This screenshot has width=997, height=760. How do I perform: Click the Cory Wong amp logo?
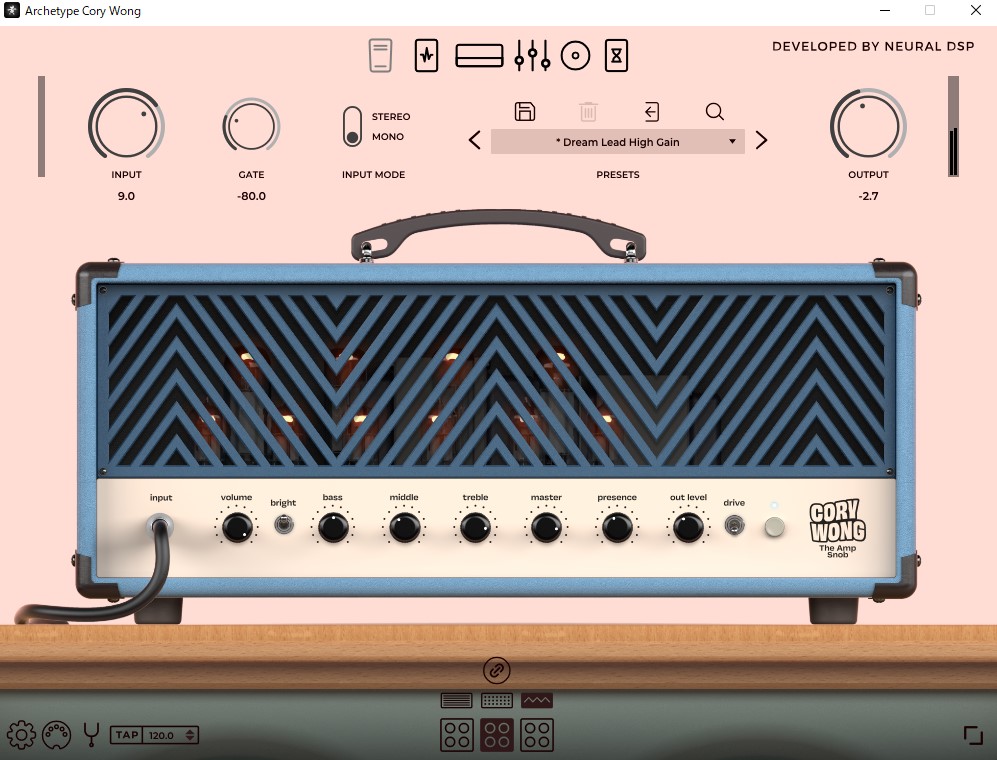point(837,528)
